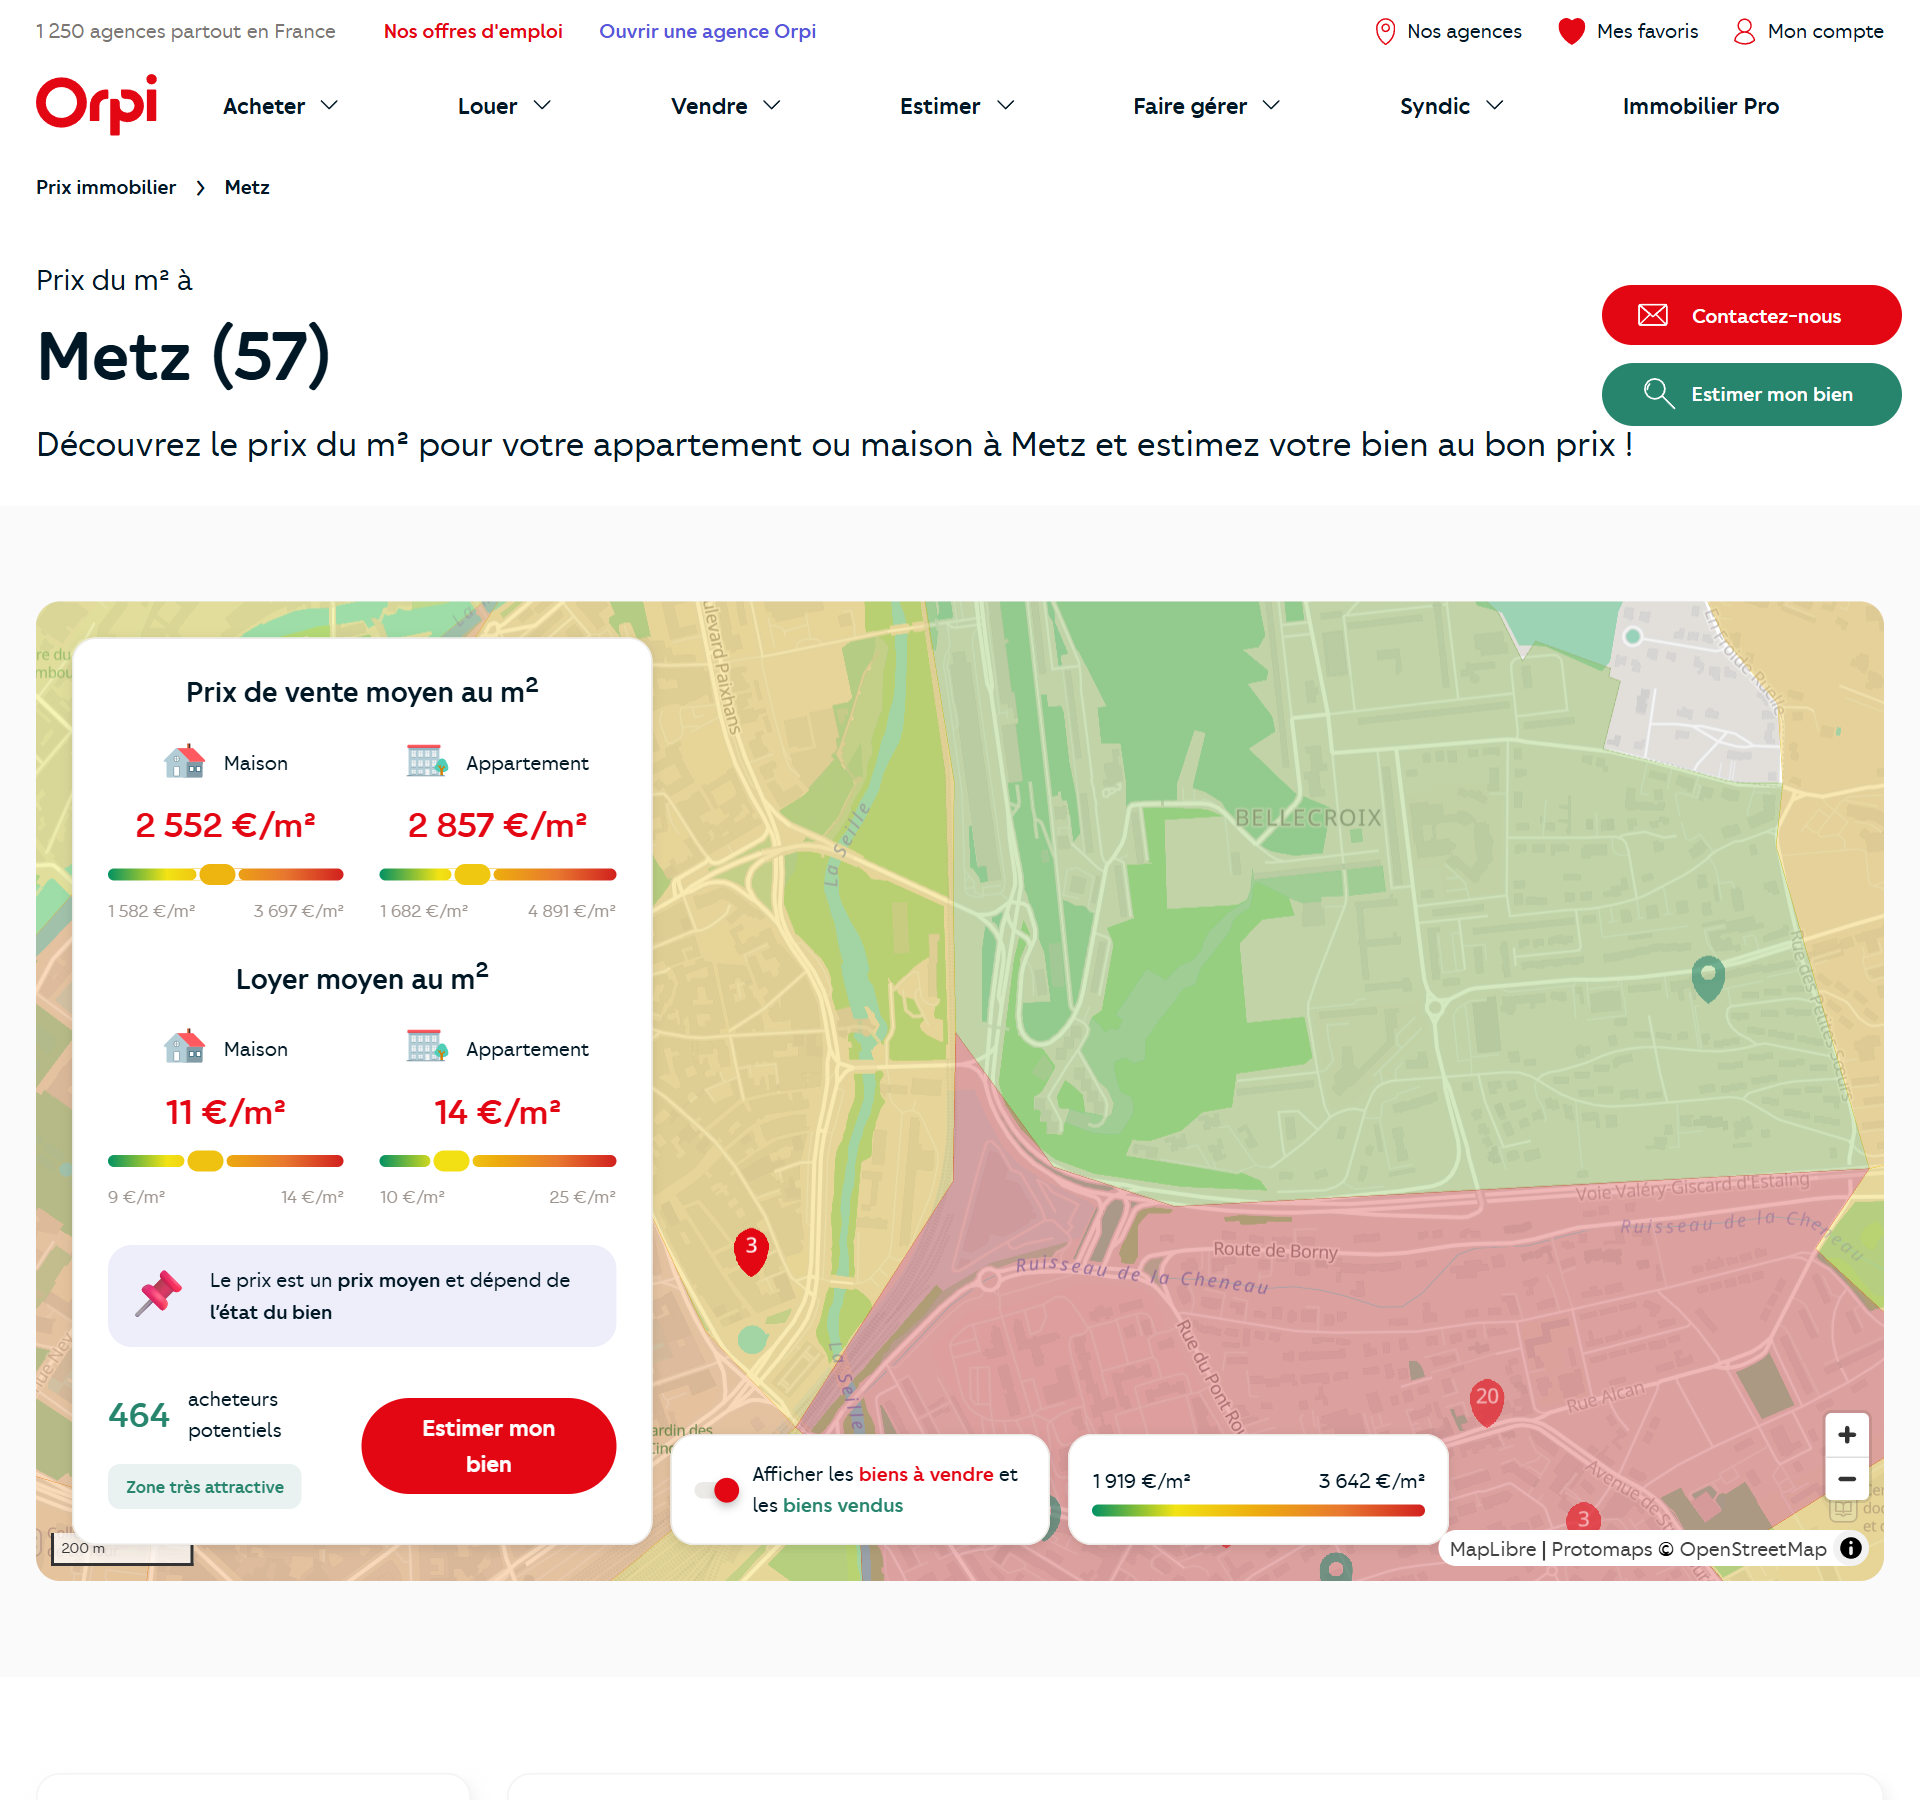Click the breadcrumb chevron separator

point(201,188)
